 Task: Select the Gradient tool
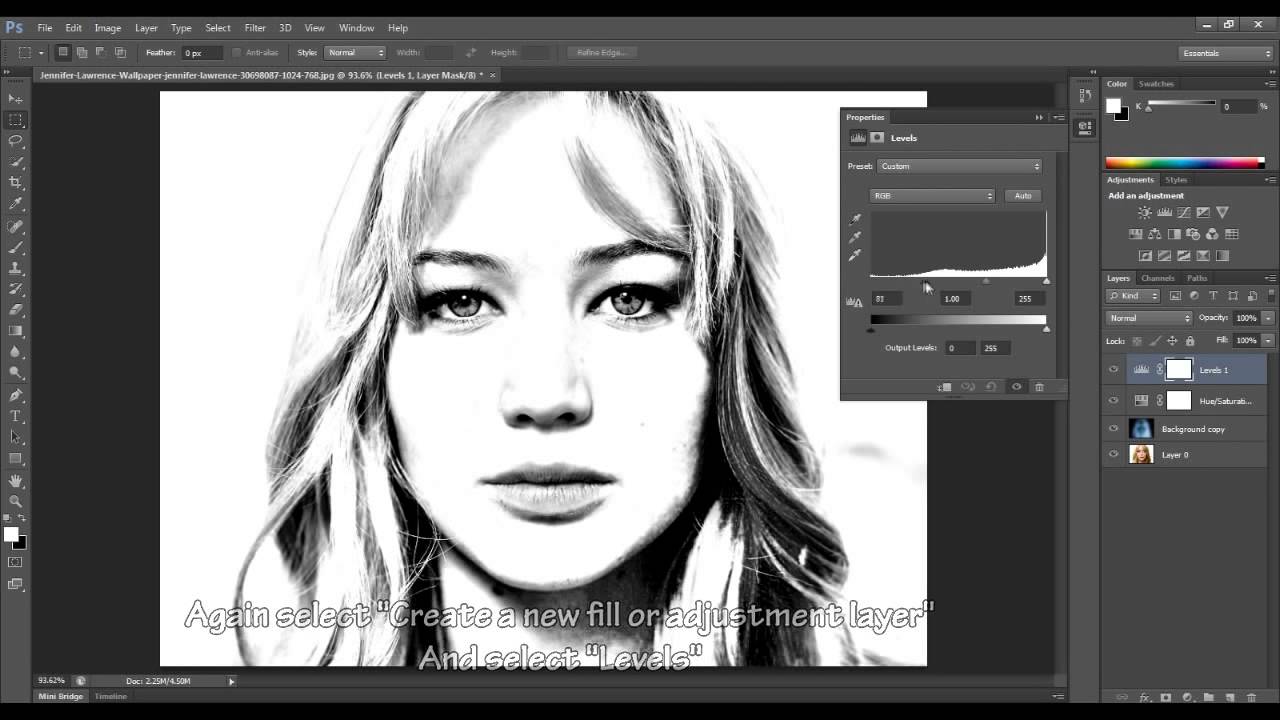point(16,331)
